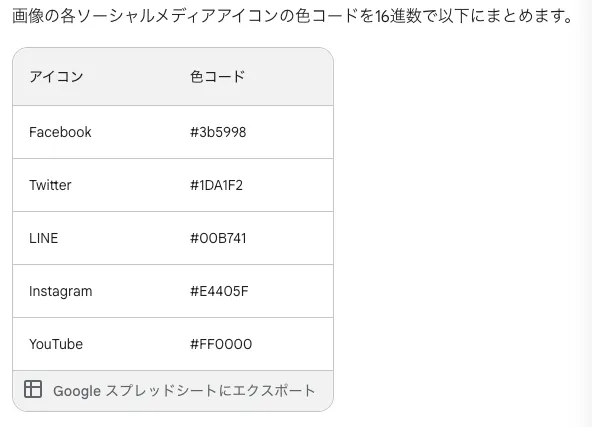Select the #FF0000 color code

221,344
